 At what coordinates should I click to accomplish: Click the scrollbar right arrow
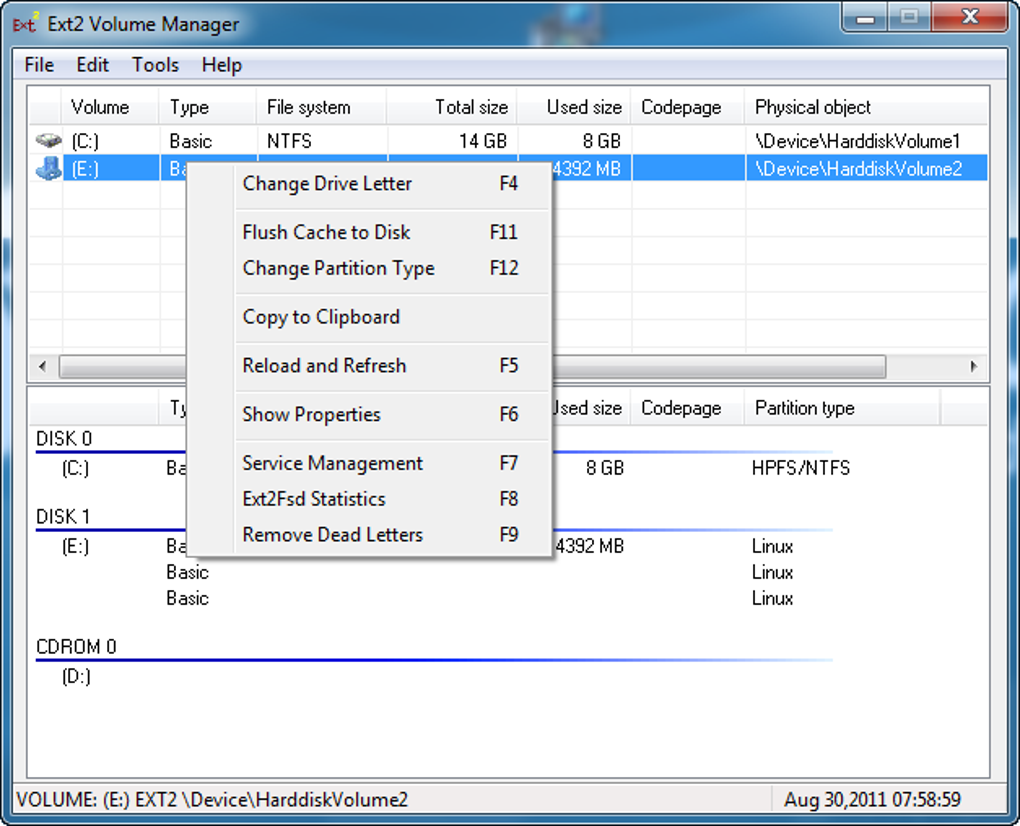(974, 366)
